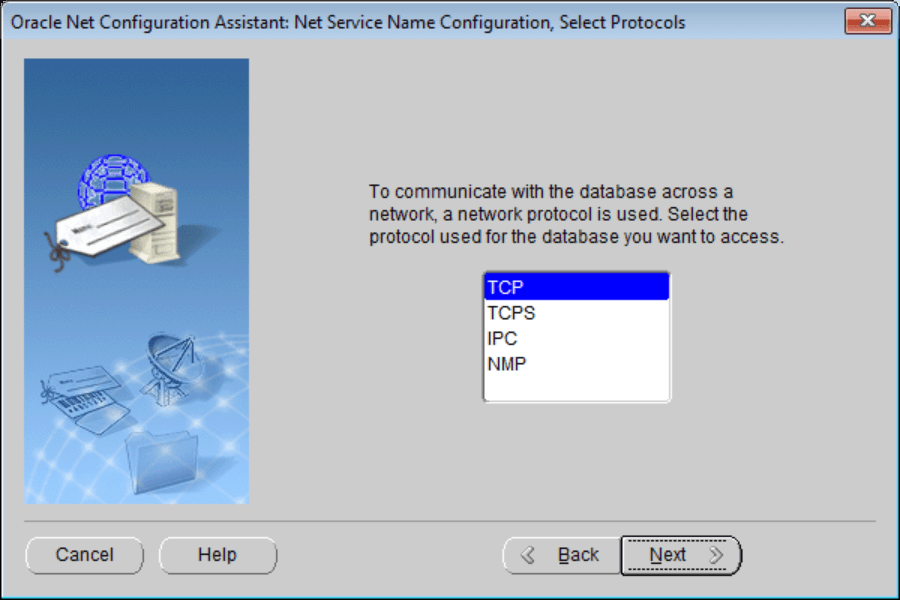Go Back to the previous step
900x600 pixels.
pos(562,555)
